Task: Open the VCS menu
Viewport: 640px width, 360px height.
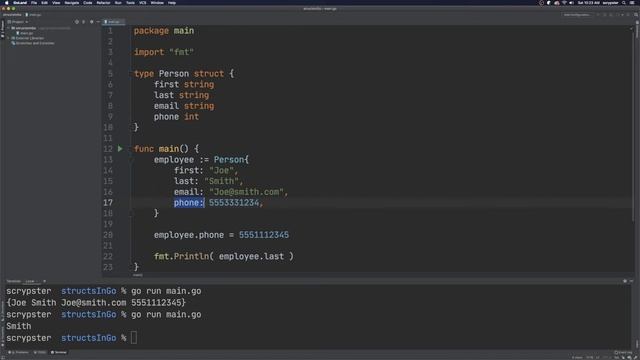Action: [x=142, y=2]
